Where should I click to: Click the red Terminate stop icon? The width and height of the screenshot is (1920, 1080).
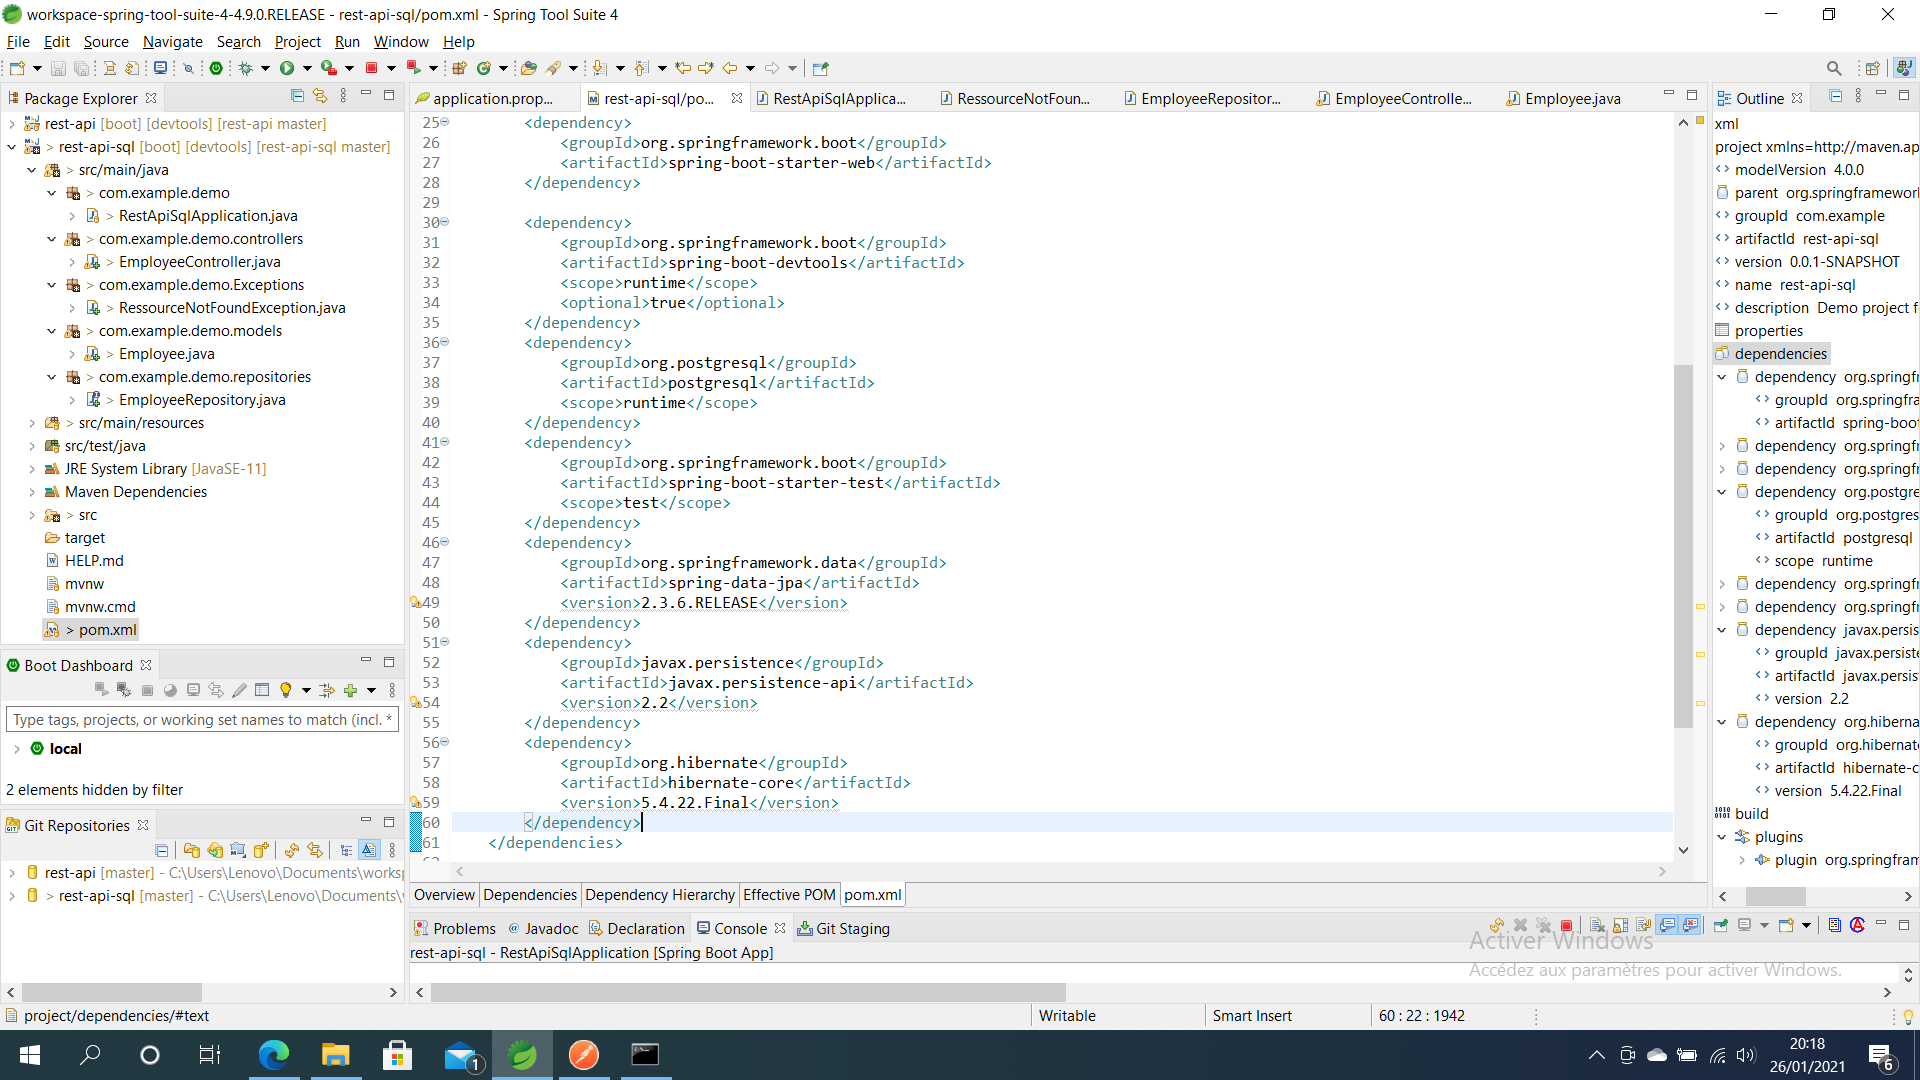(x=371, y=68)
